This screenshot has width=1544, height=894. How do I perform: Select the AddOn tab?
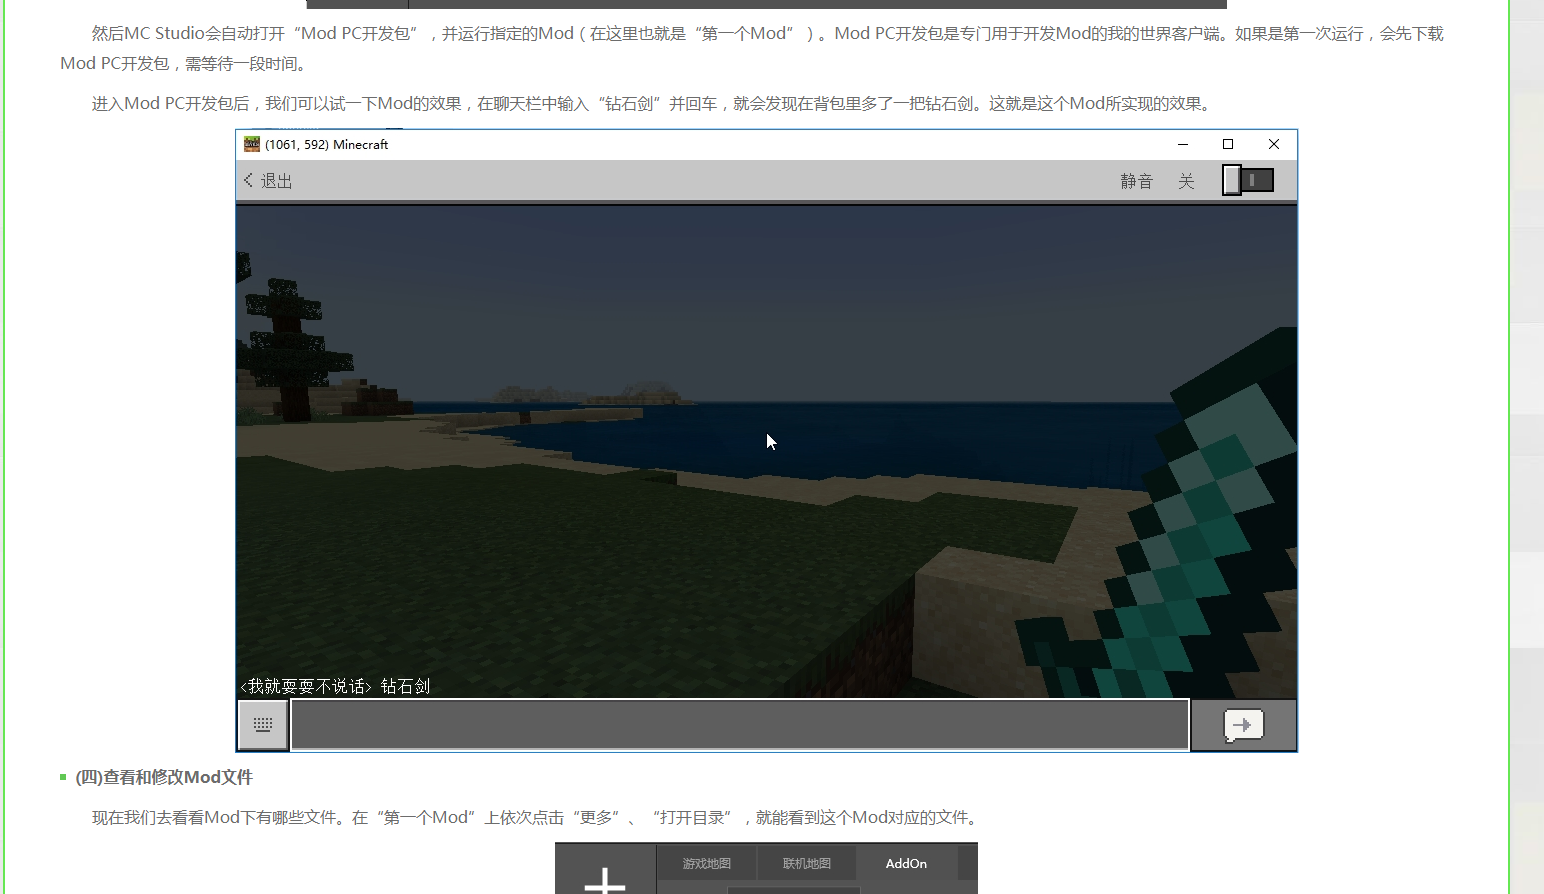pos(906,863)
